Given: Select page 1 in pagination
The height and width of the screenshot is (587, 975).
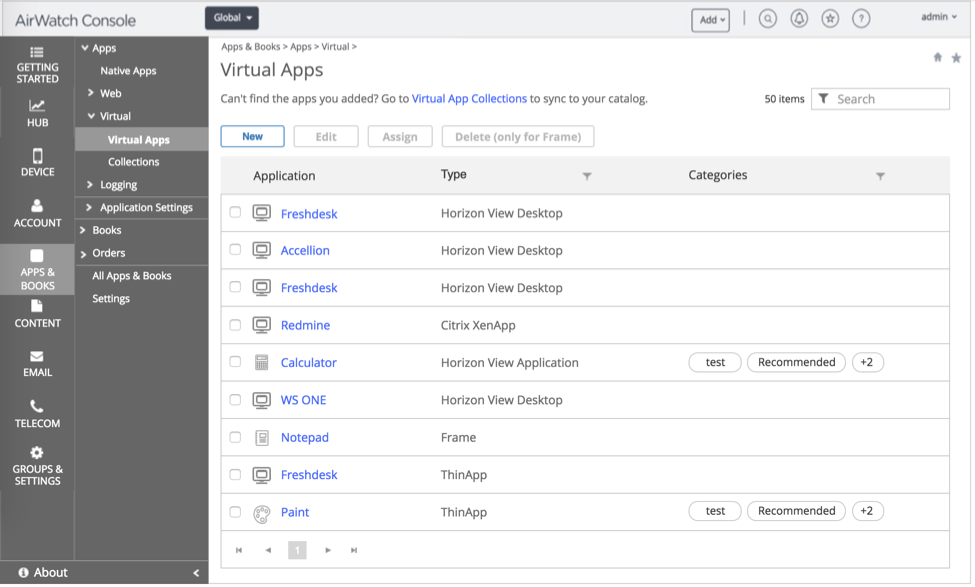Looking at the screenshot, I should (297, 550).
